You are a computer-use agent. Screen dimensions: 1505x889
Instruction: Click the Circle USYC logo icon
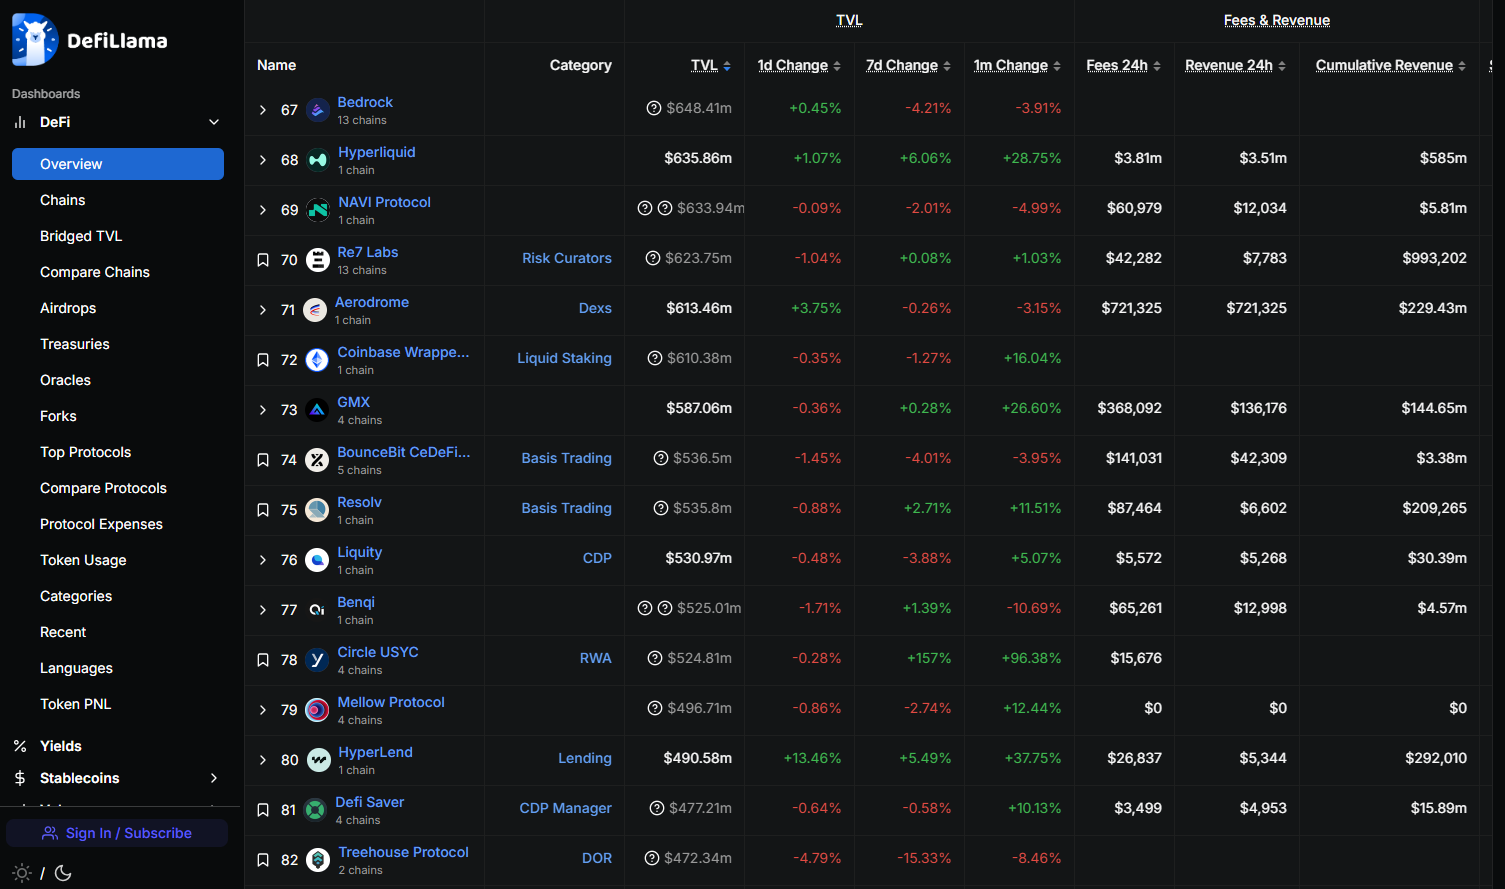coord(317,660)
